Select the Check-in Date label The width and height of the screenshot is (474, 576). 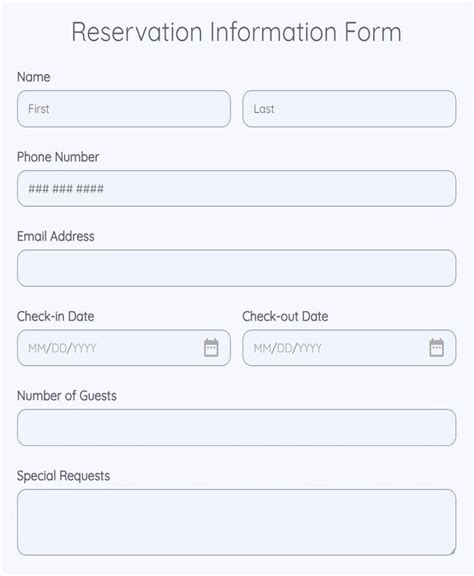[x=56, y=316]
